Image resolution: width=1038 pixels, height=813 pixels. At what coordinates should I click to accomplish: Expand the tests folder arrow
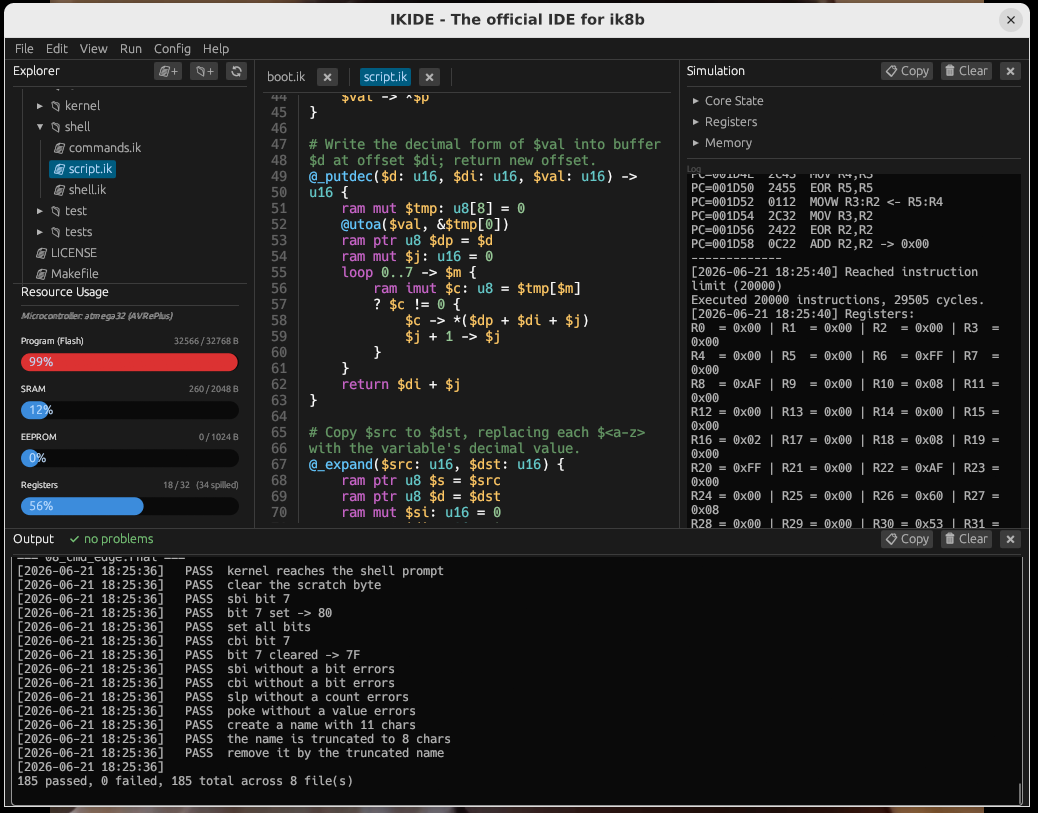40,232
